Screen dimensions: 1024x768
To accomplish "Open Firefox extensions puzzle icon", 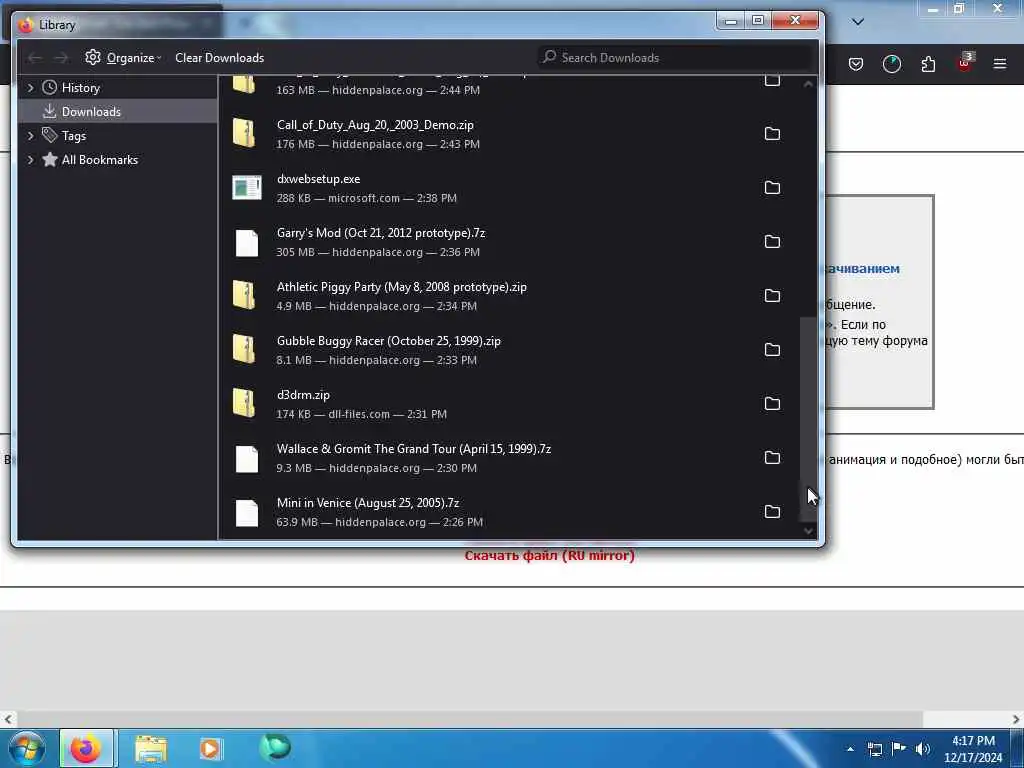I will [x=928, y=64].
